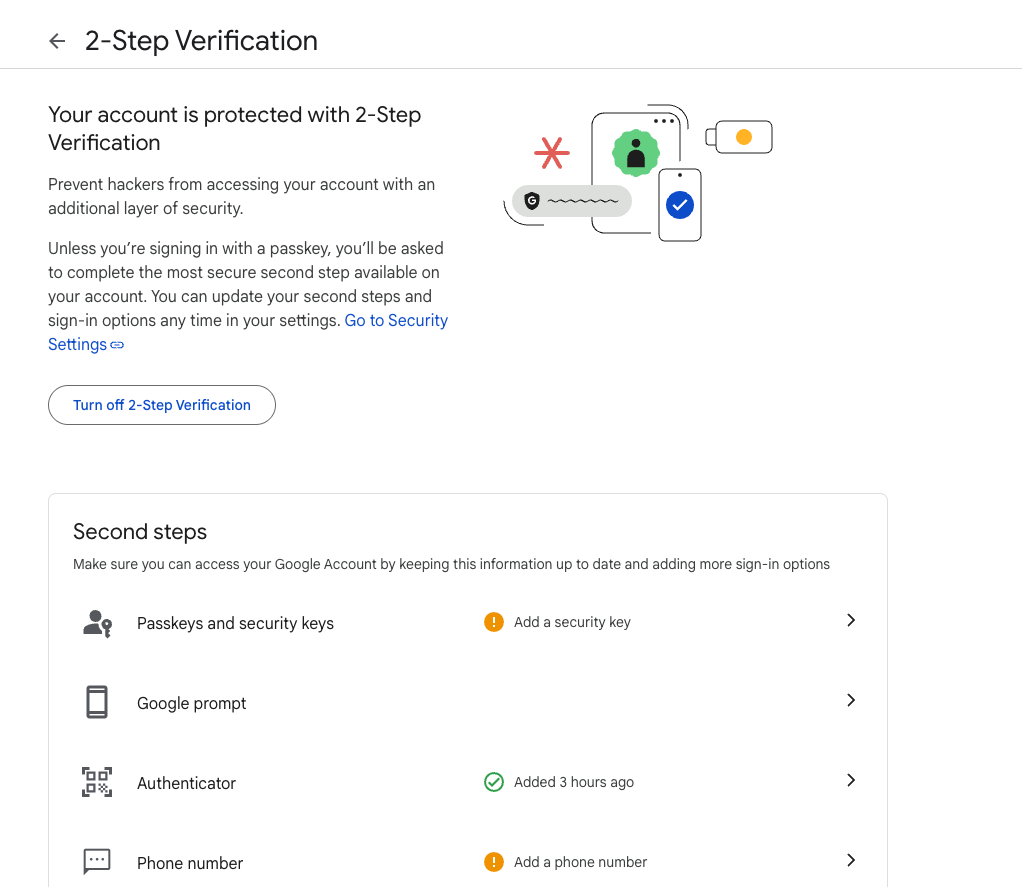Click the Added 3 hours ago status
Viewport: 1022px width, 887px height.
[574, 782]
